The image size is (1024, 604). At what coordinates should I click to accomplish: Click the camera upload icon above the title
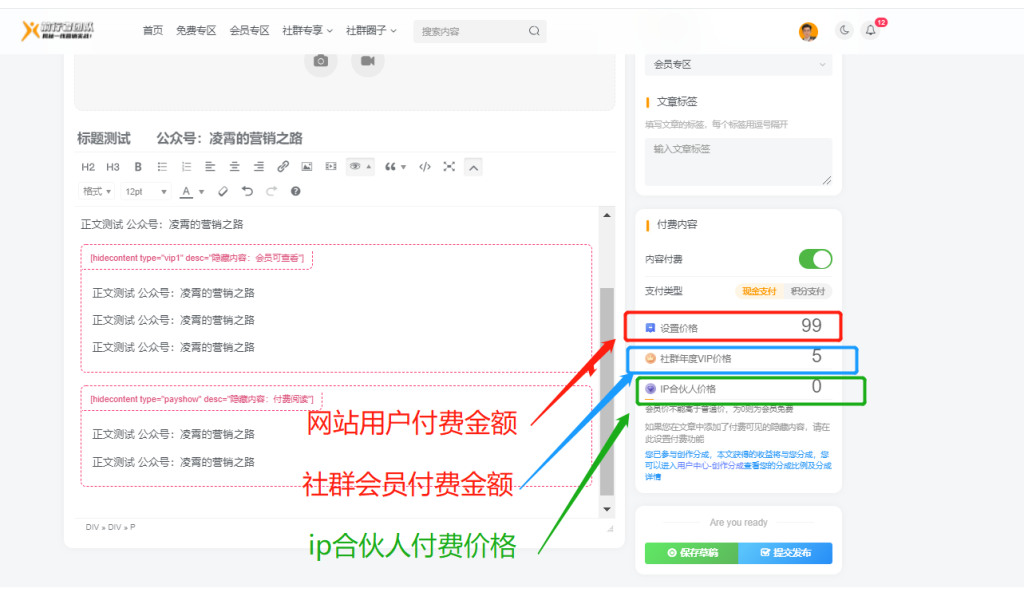(x=320, y=61)
